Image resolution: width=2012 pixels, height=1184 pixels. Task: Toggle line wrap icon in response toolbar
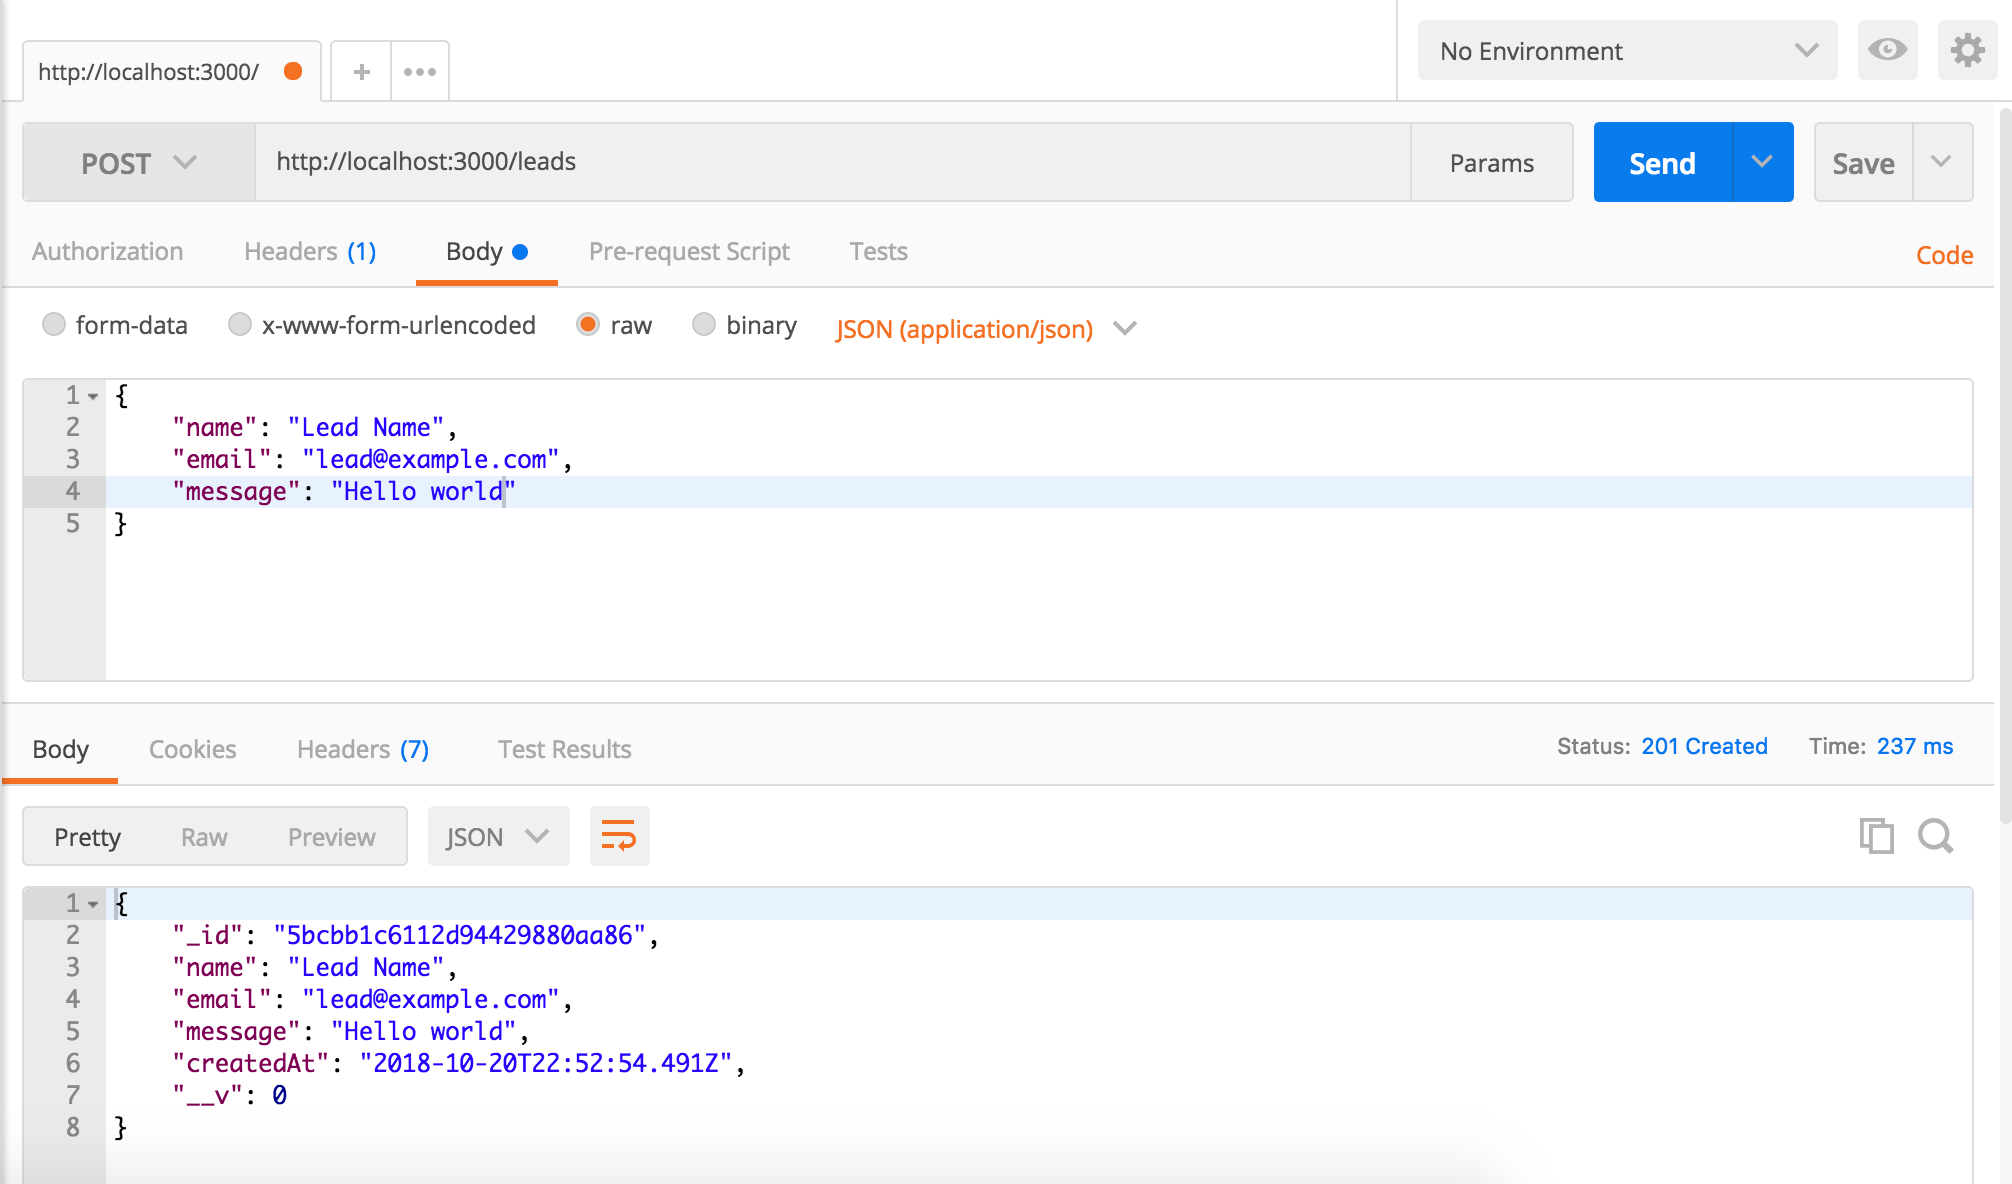619,836
